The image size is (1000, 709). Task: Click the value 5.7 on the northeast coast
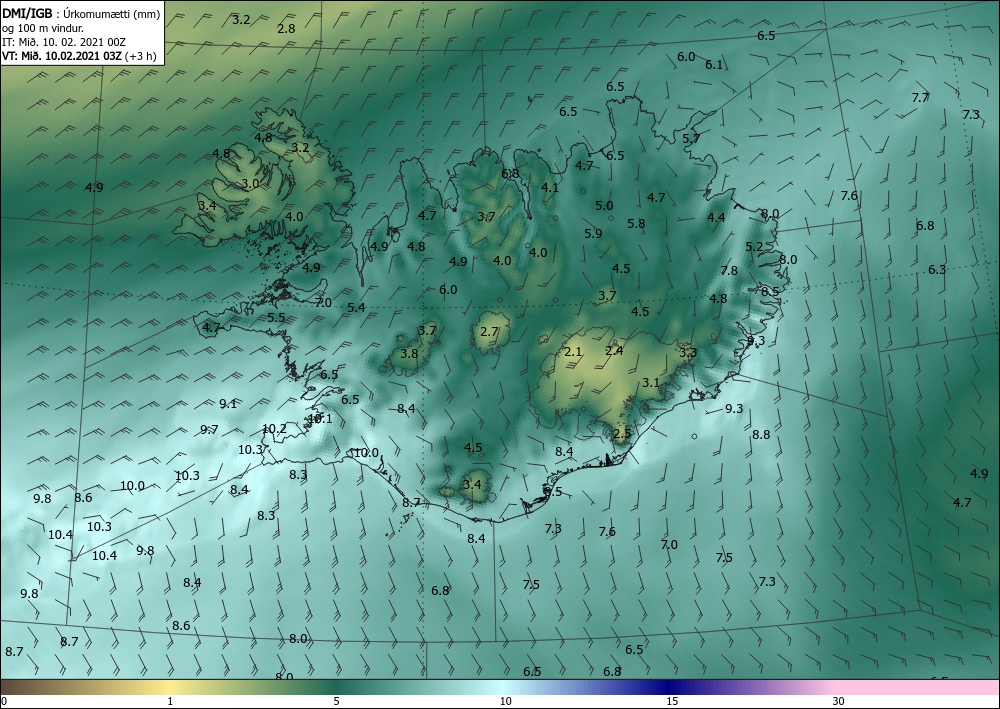click(691, 139)
